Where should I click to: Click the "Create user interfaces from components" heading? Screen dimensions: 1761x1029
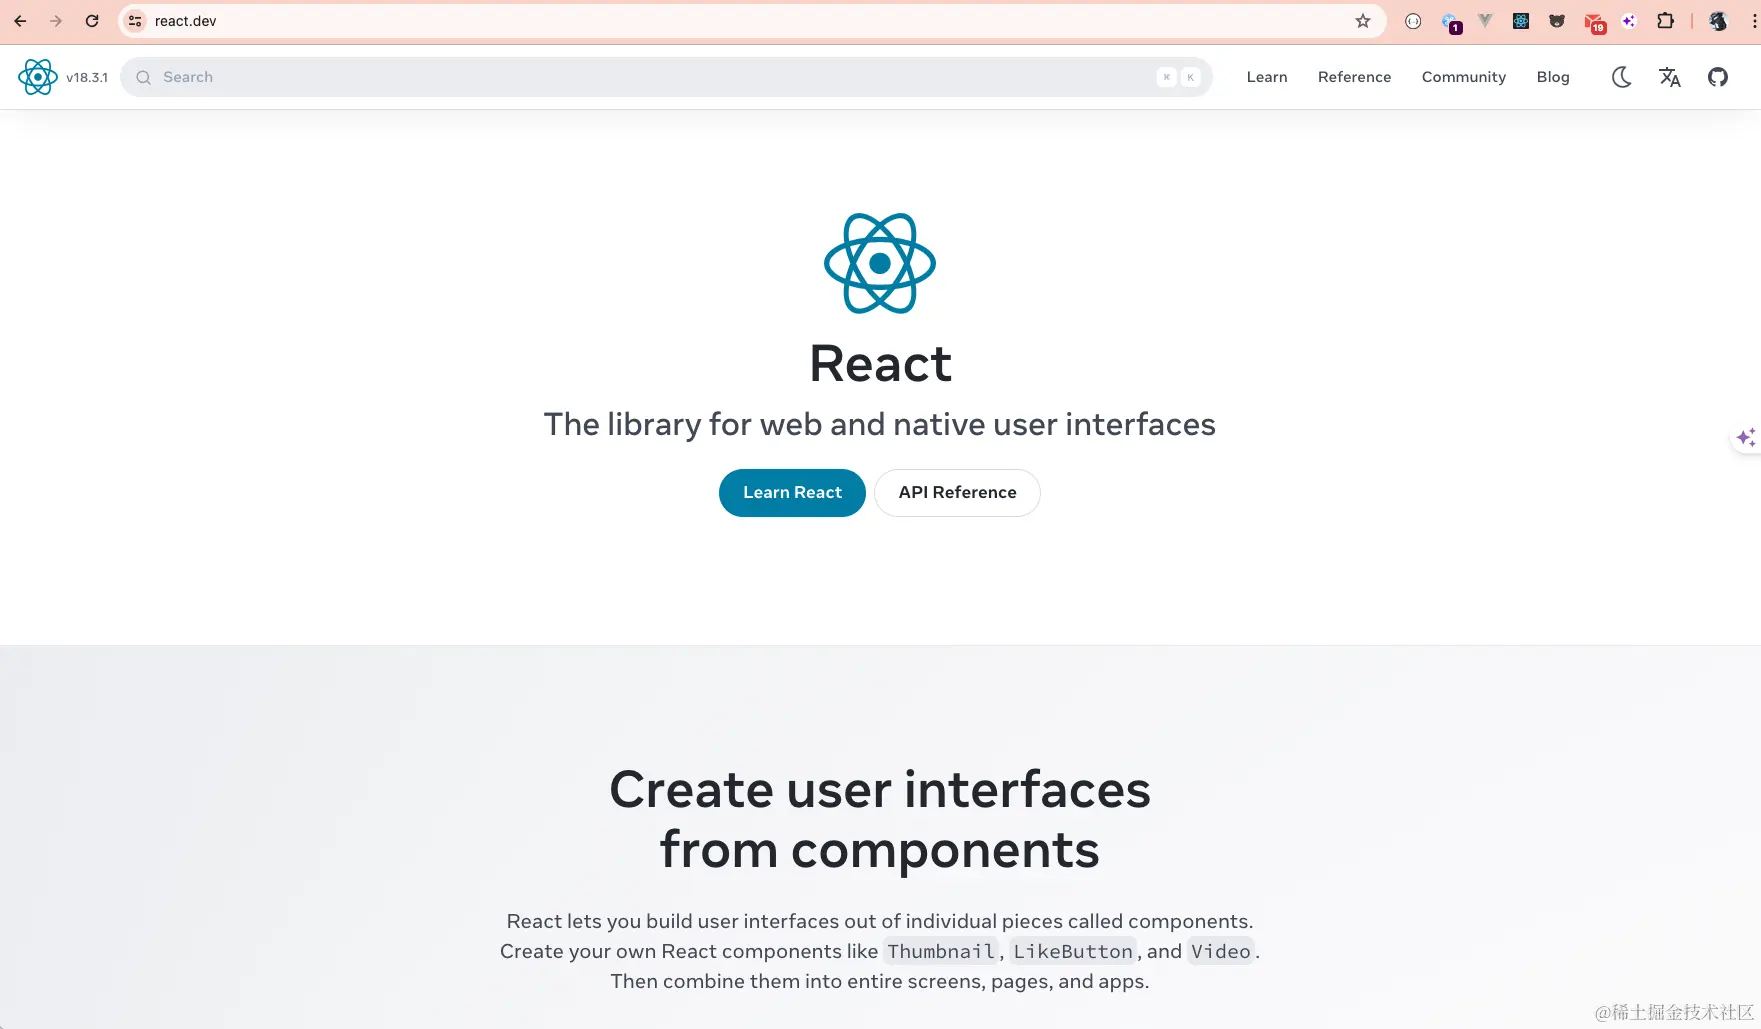tap(880, 819)
